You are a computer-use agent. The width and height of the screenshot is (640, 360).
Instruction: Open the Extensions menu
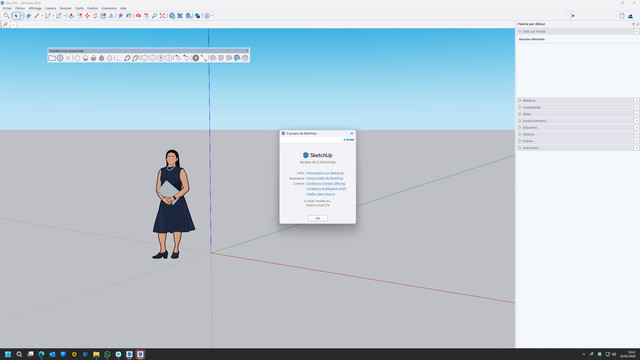(109, 8)
